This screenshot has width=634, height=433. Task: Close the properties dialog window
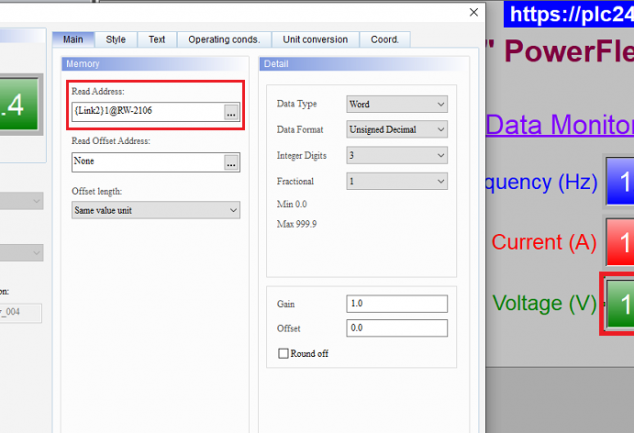(x=474, y=12)
